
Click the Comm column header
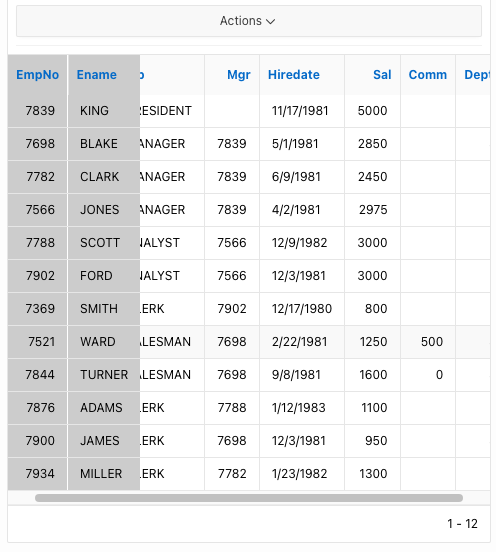click(428, 75)
